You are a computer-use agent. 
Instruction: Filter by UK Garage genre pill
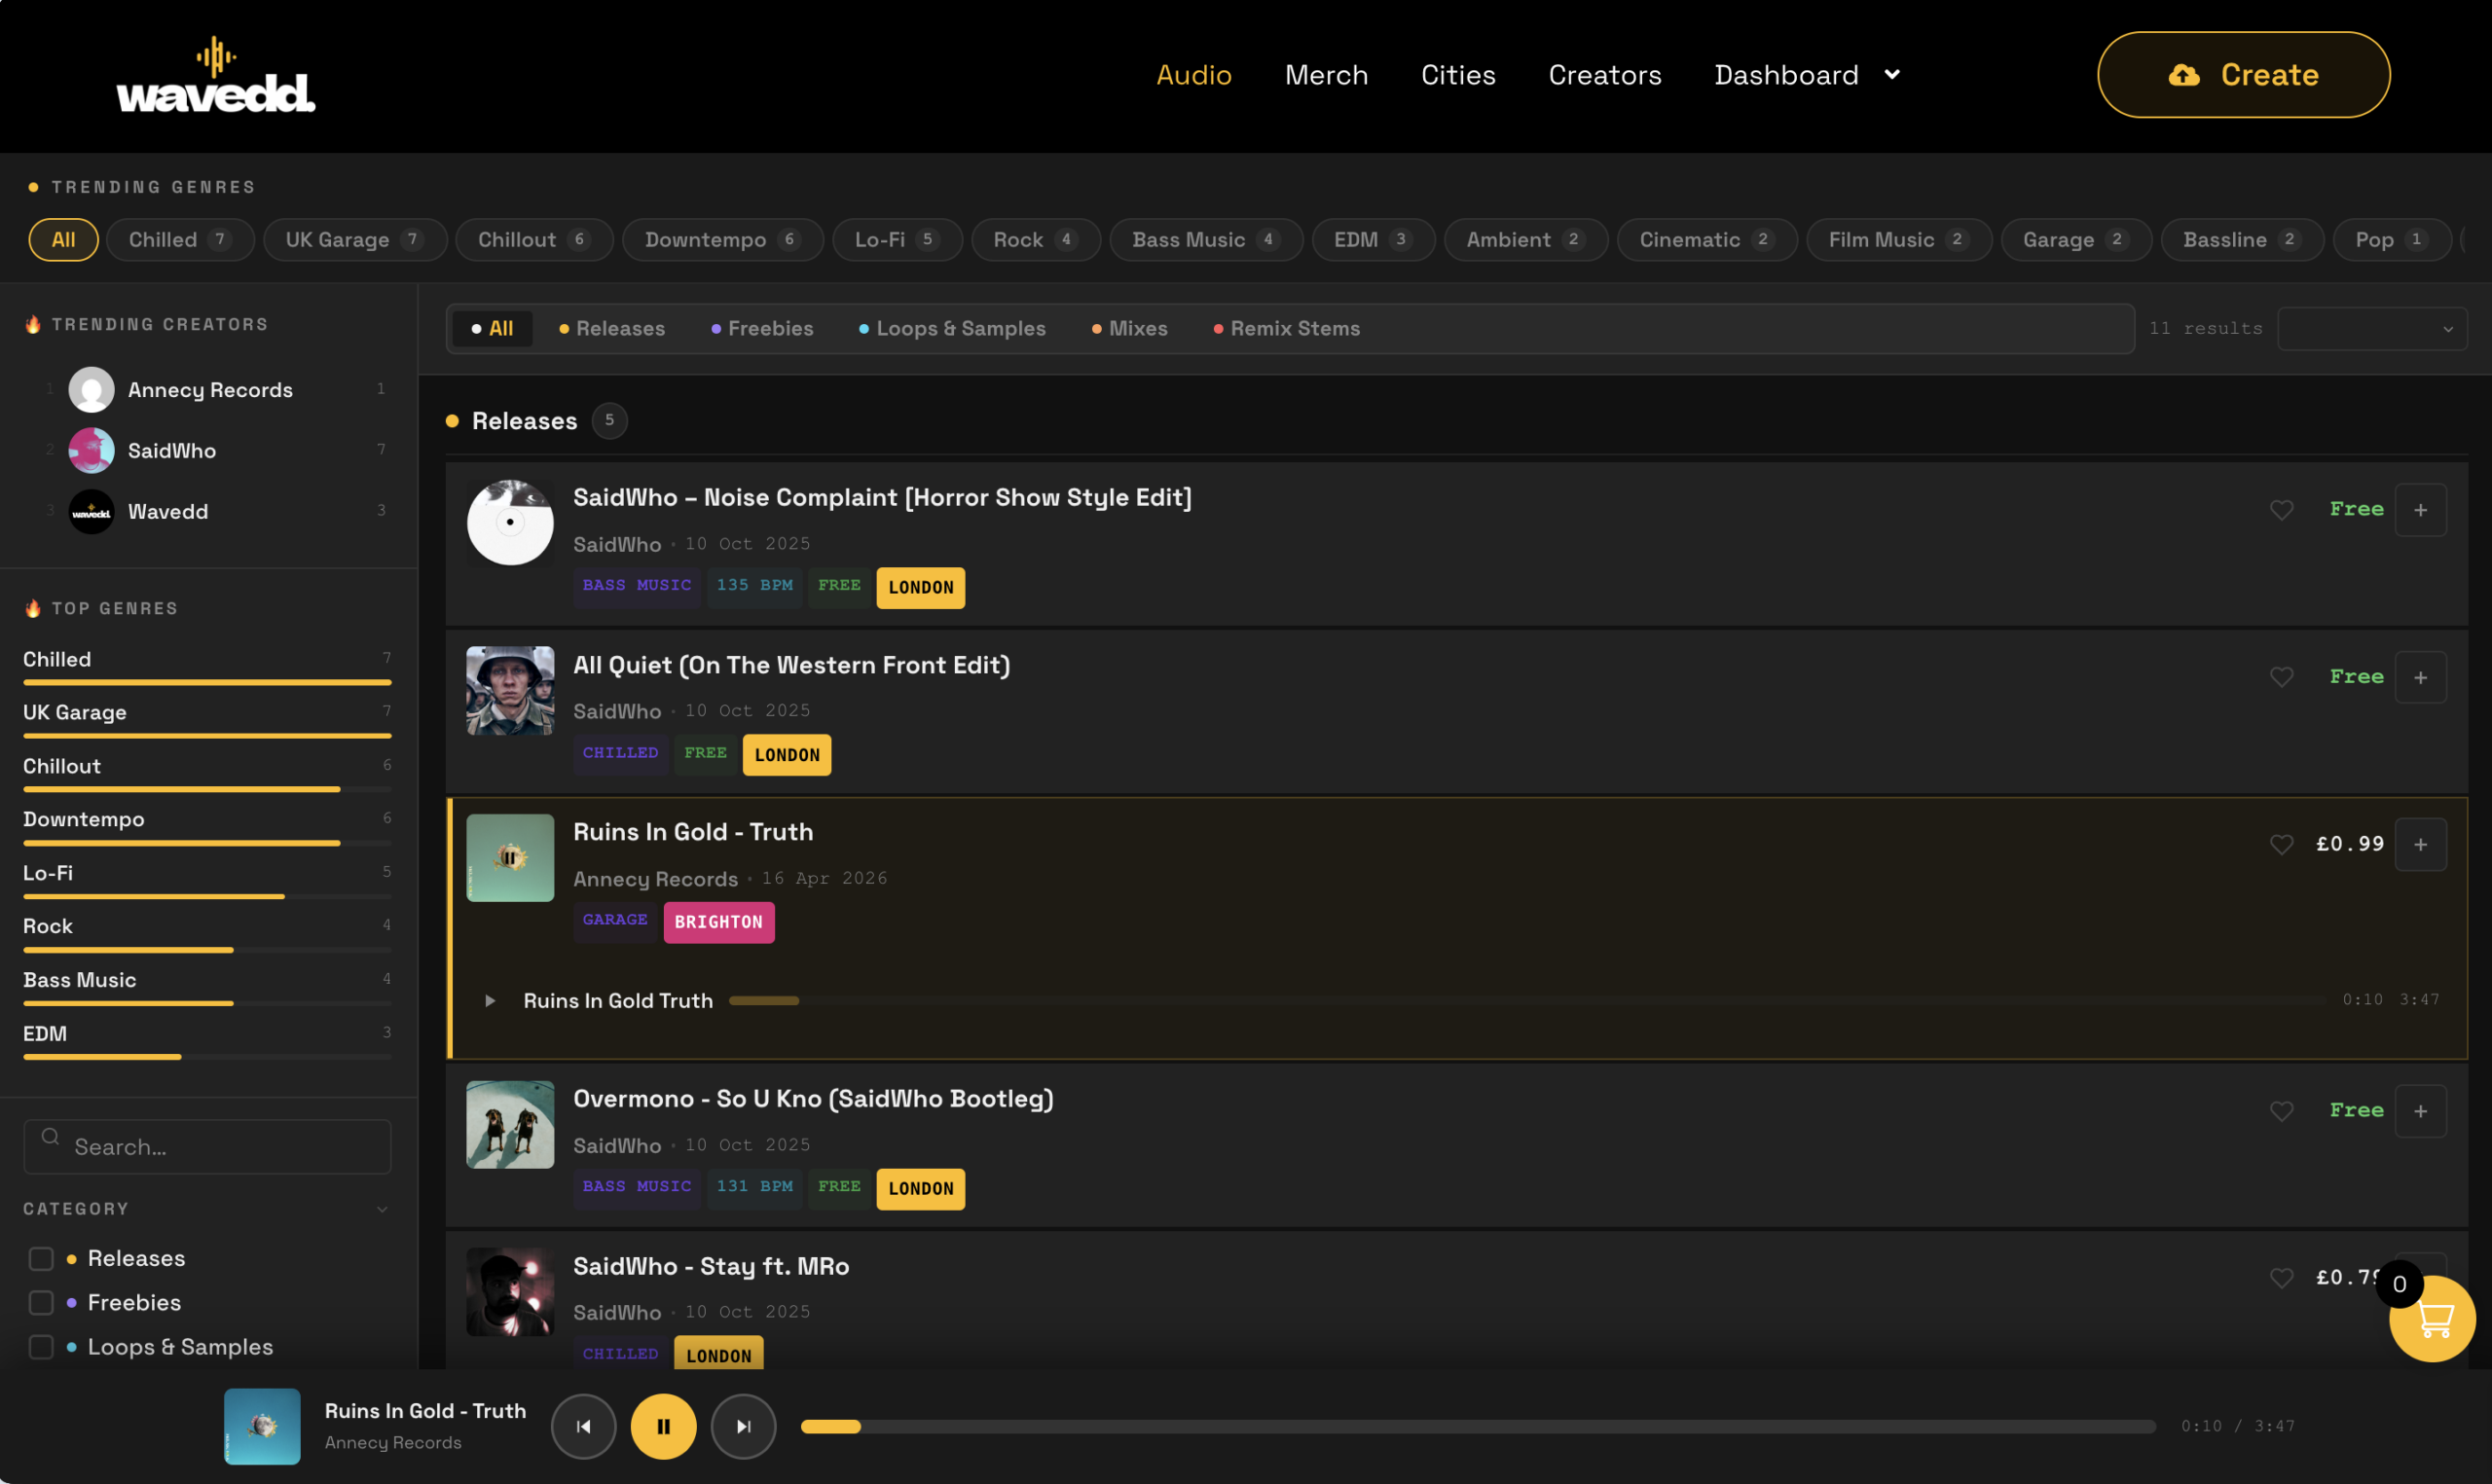tap(355, 240)
